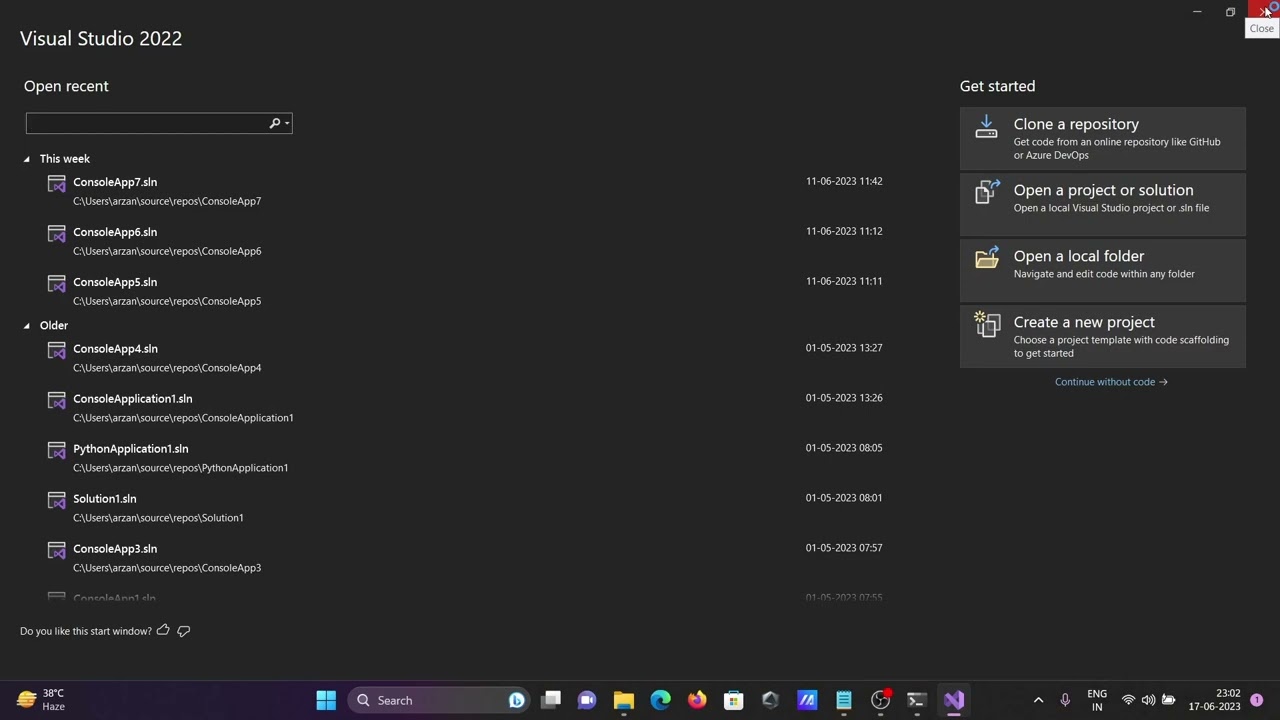The image size is (1280, 720).
Task: Click the ConsoleApp4.sln solution icon
Action: (x=56, y=351)
